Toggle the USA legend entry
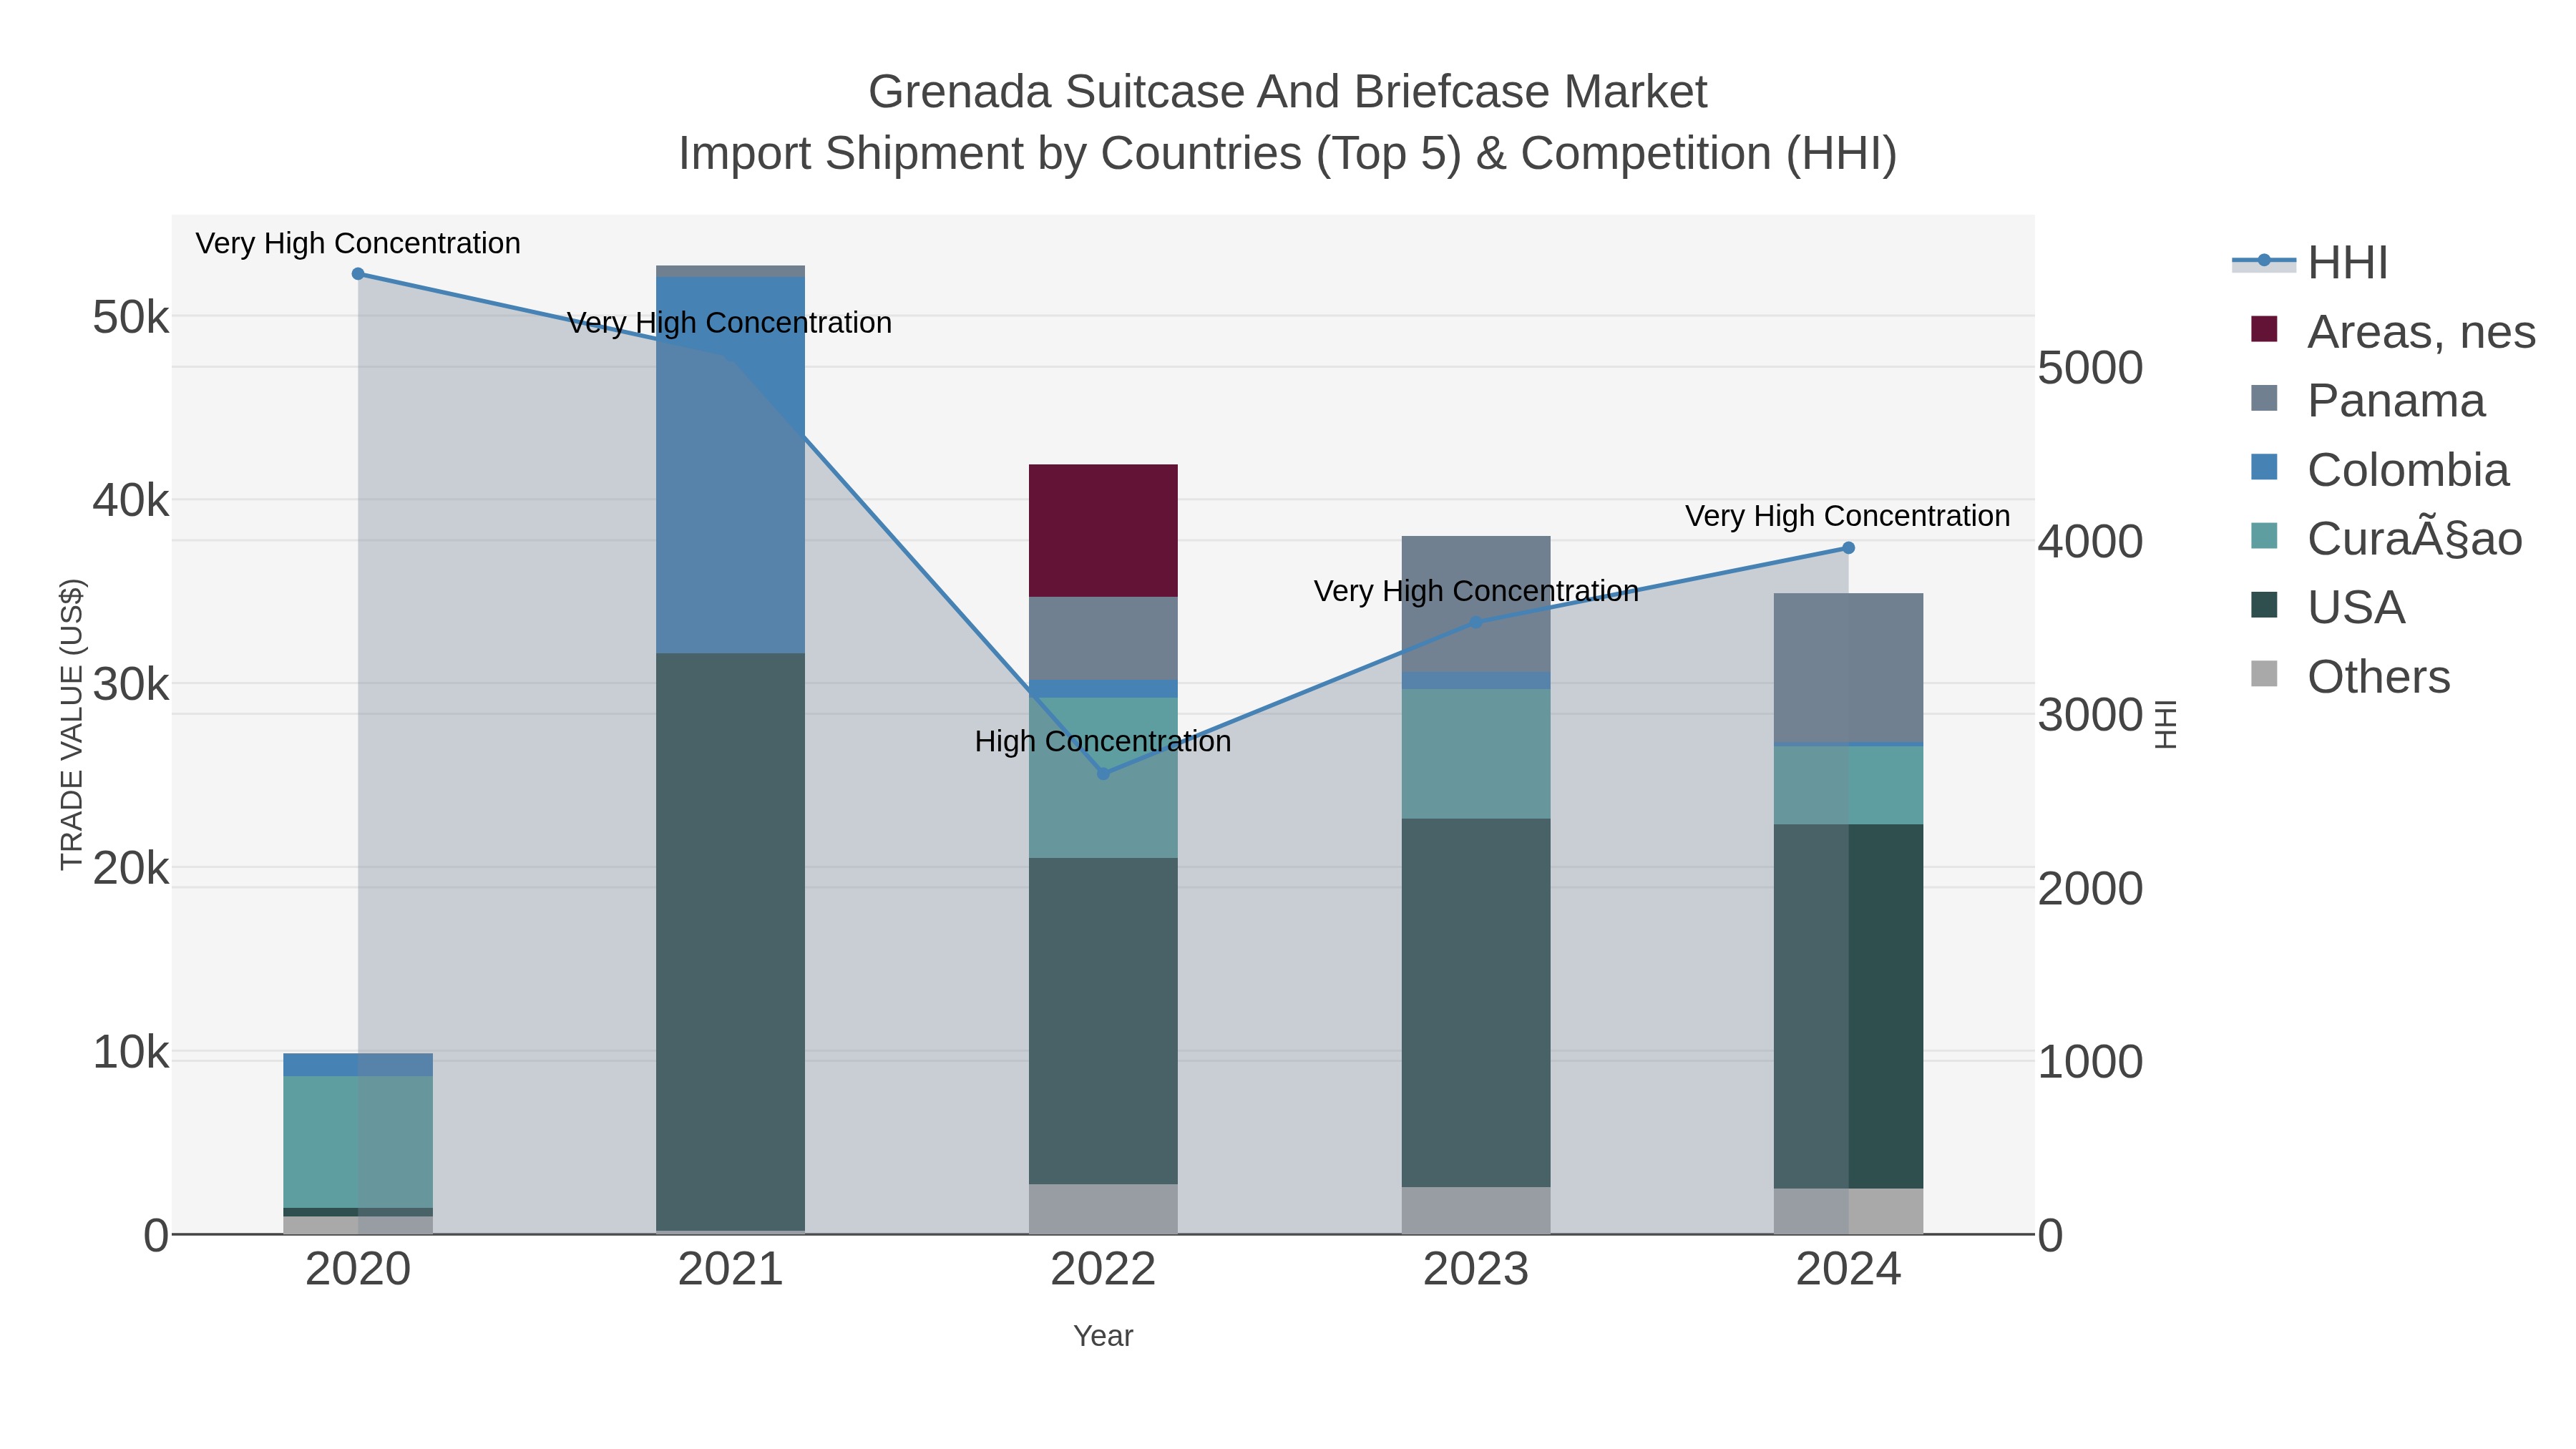This screenshot has height=1449, width=2576. pos(2327,608)
